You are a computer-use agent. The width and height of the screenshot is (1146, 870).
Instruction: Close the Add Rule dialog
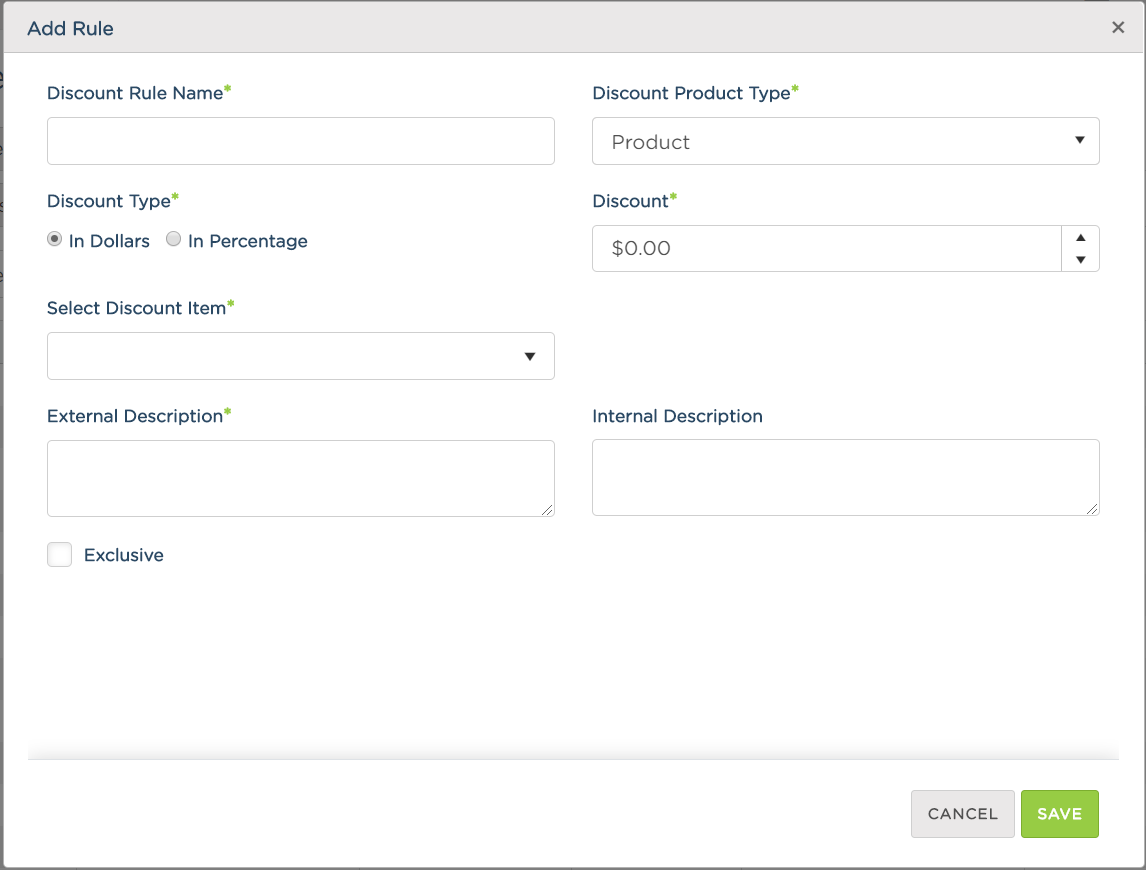(x=1117, y=28)
